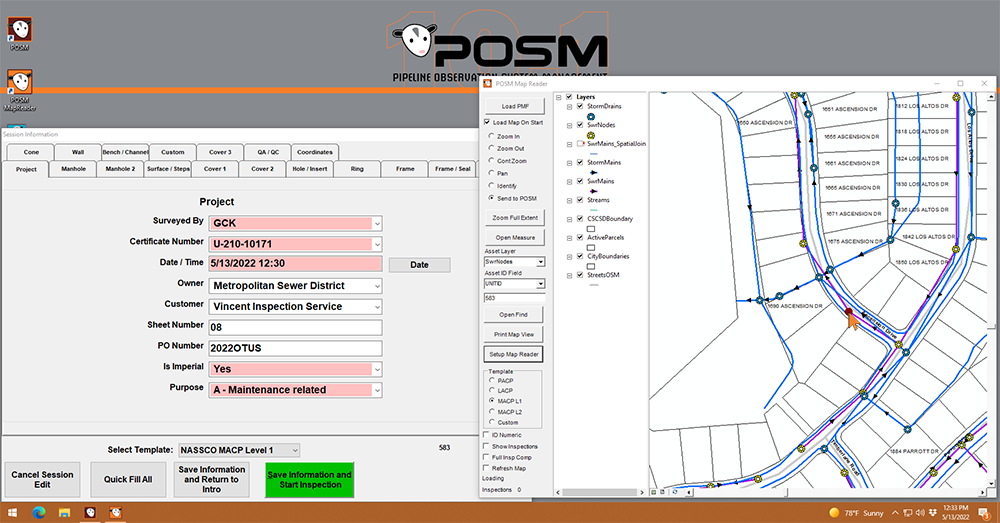Open the QA / QC tab
Image resolution: width=1000 pixels, height=523 pixels.
point(268,152)
